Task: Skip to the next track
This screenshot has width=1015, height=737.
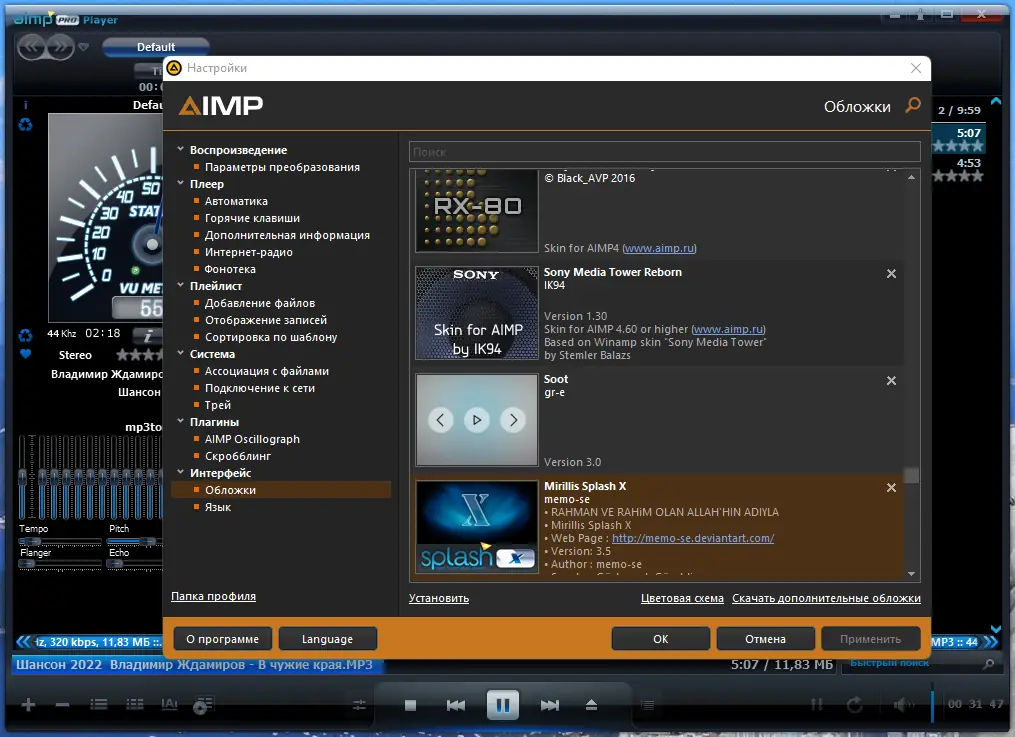Action: tap(550, 705)
